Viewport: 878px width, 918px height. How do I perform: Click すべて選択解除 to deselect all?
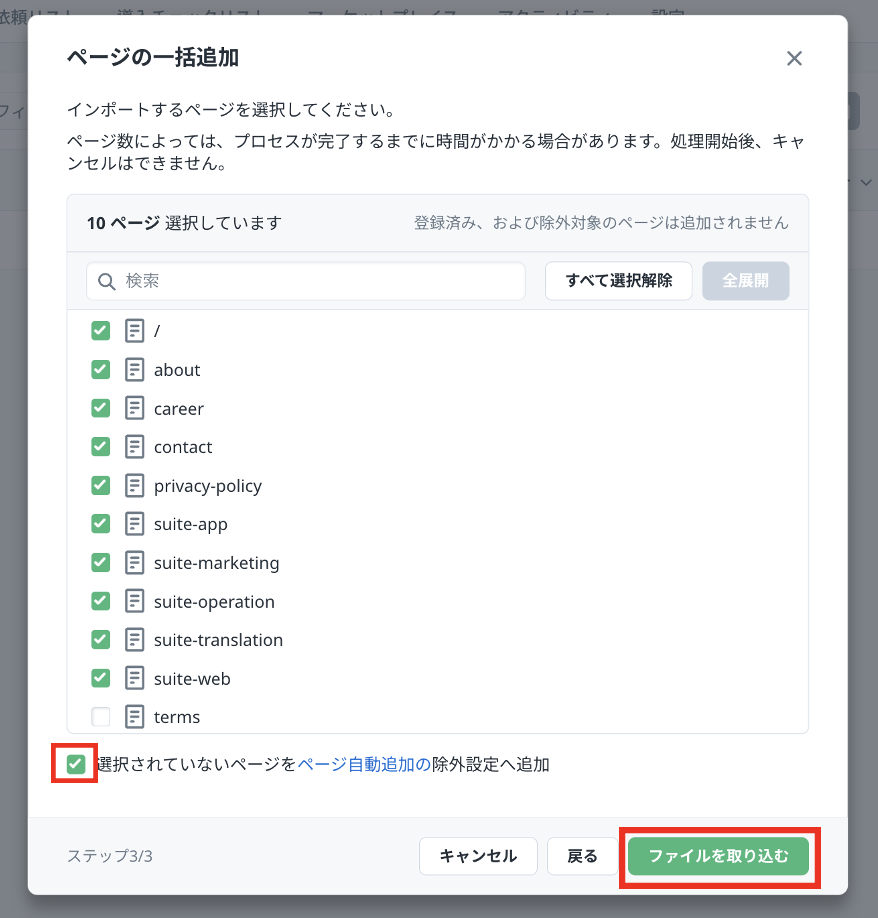click(x=618, y=281)
